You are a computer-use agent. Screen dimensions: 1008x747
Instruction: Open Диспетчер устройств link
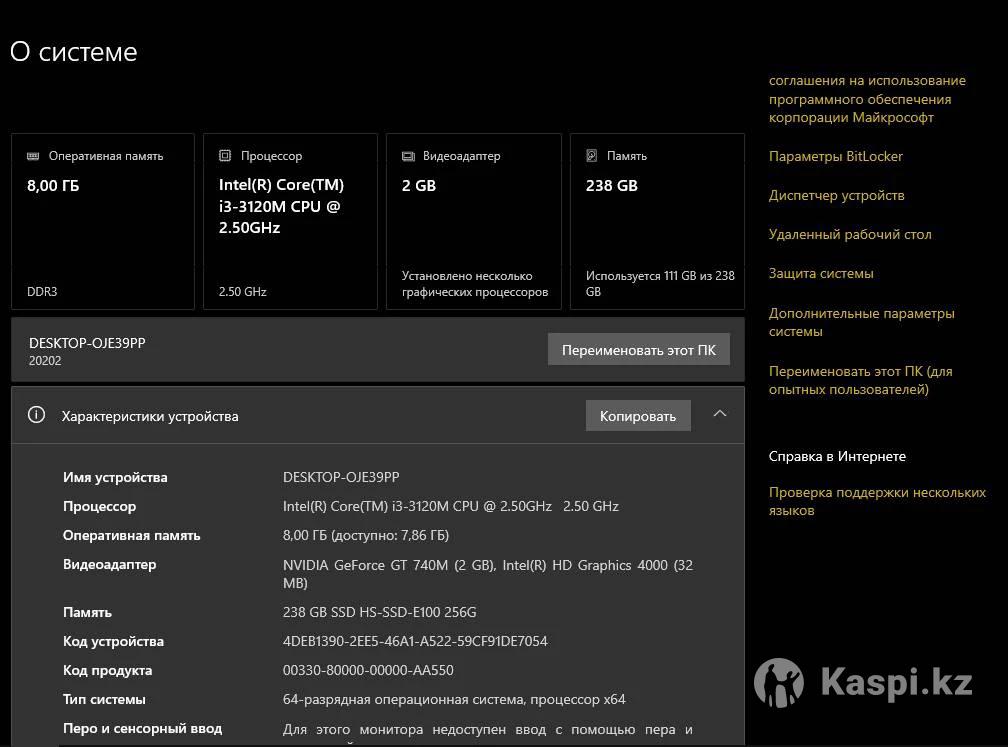[836, 195]
